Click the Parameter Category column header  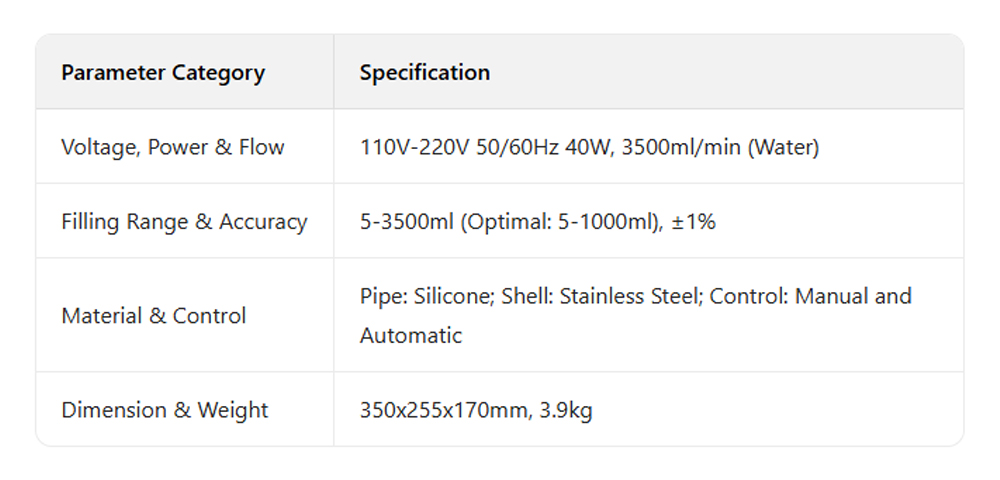tap(163, 73)
